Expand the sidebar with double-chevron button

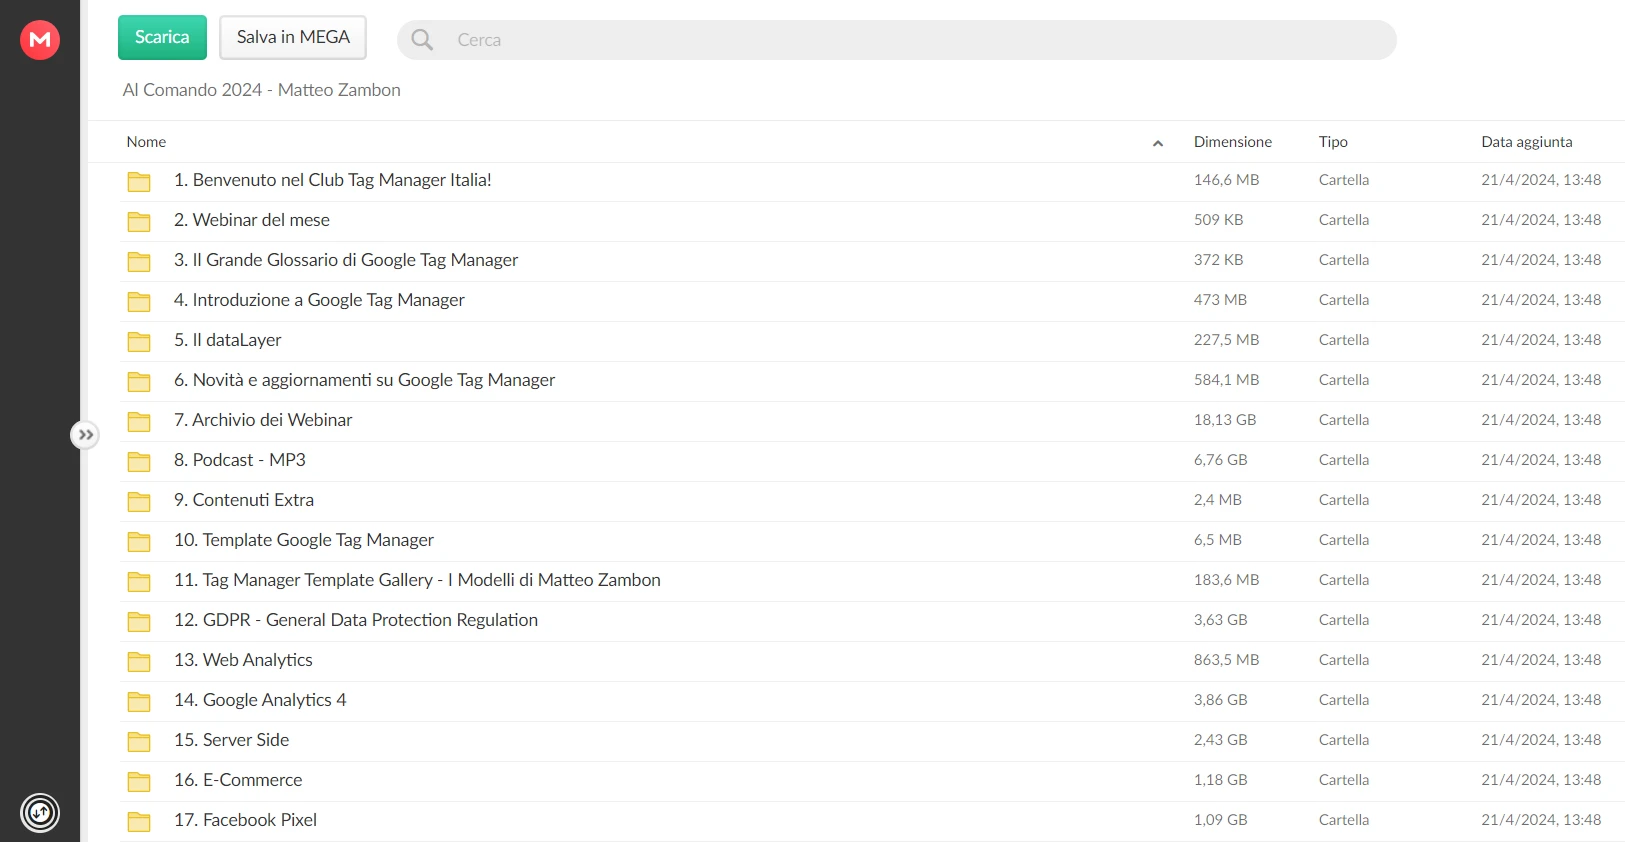(x=85, y=435)
